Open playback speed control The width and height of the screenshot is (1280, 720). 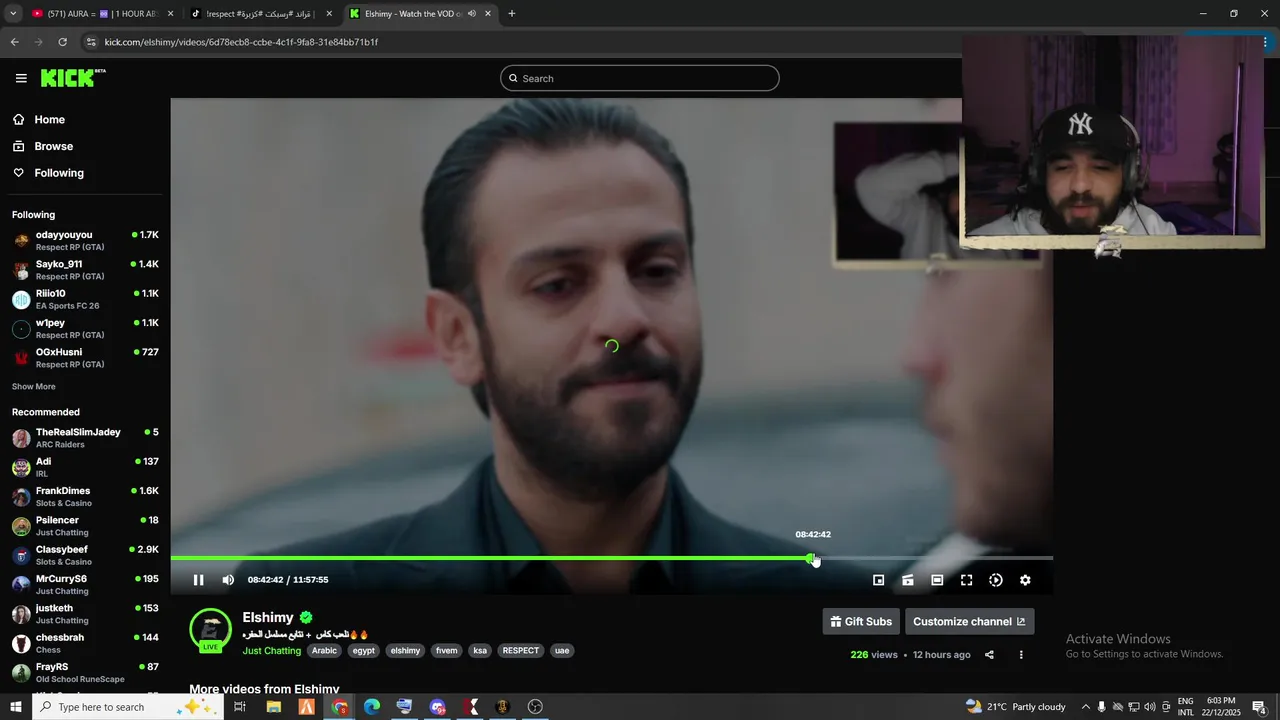(x=996, y=580)
